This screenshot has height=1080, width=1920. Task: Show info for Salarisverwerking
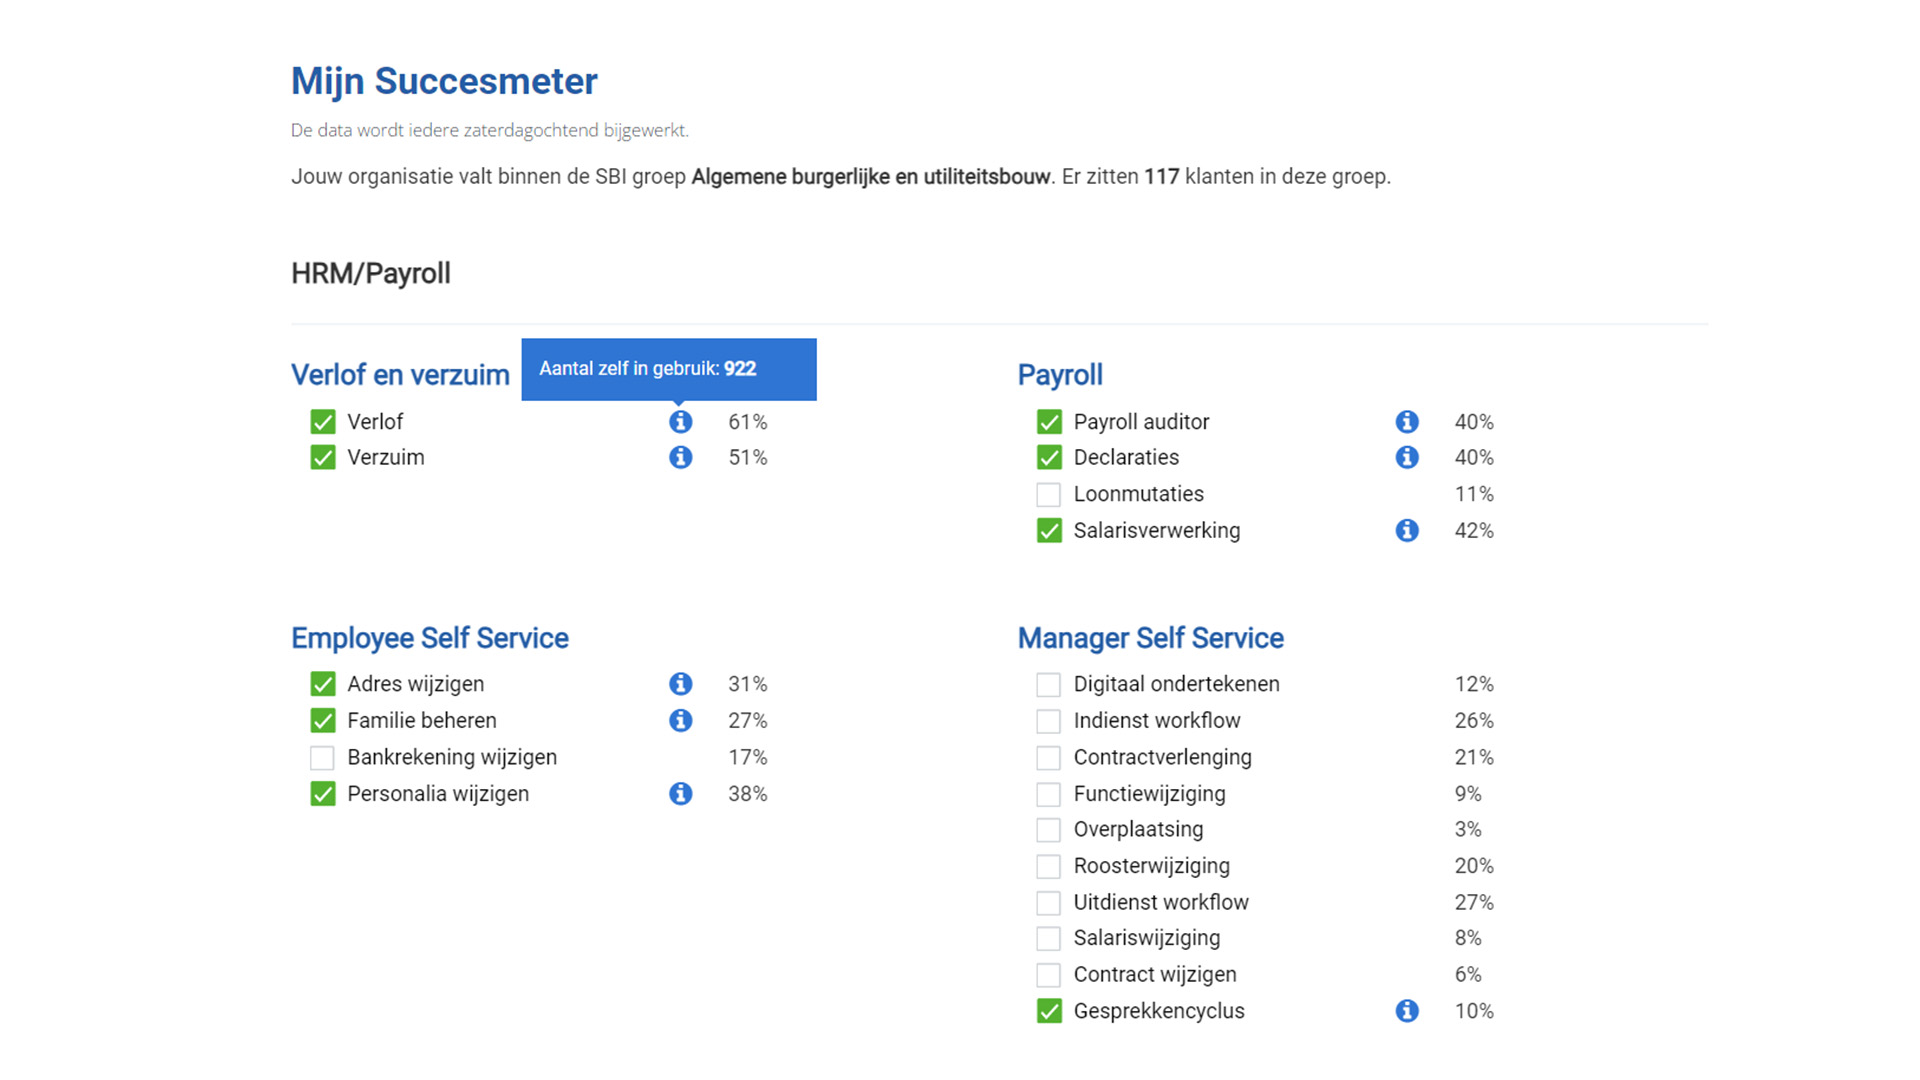pos(1407,530)
